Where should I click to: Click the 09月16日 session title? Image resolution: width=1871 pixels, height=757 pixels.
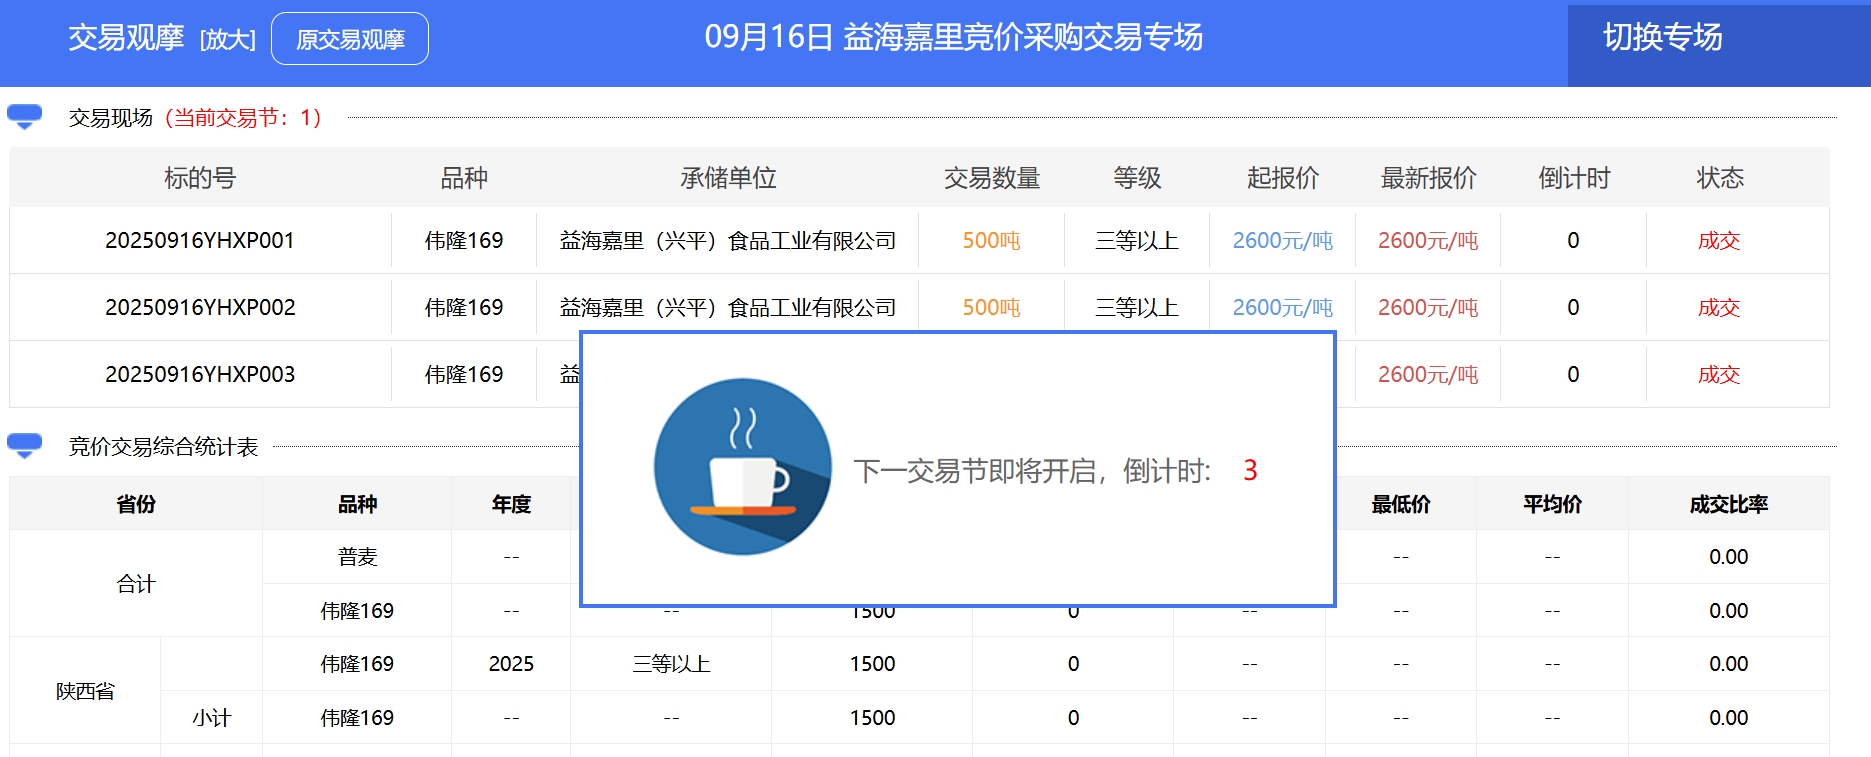954,37
